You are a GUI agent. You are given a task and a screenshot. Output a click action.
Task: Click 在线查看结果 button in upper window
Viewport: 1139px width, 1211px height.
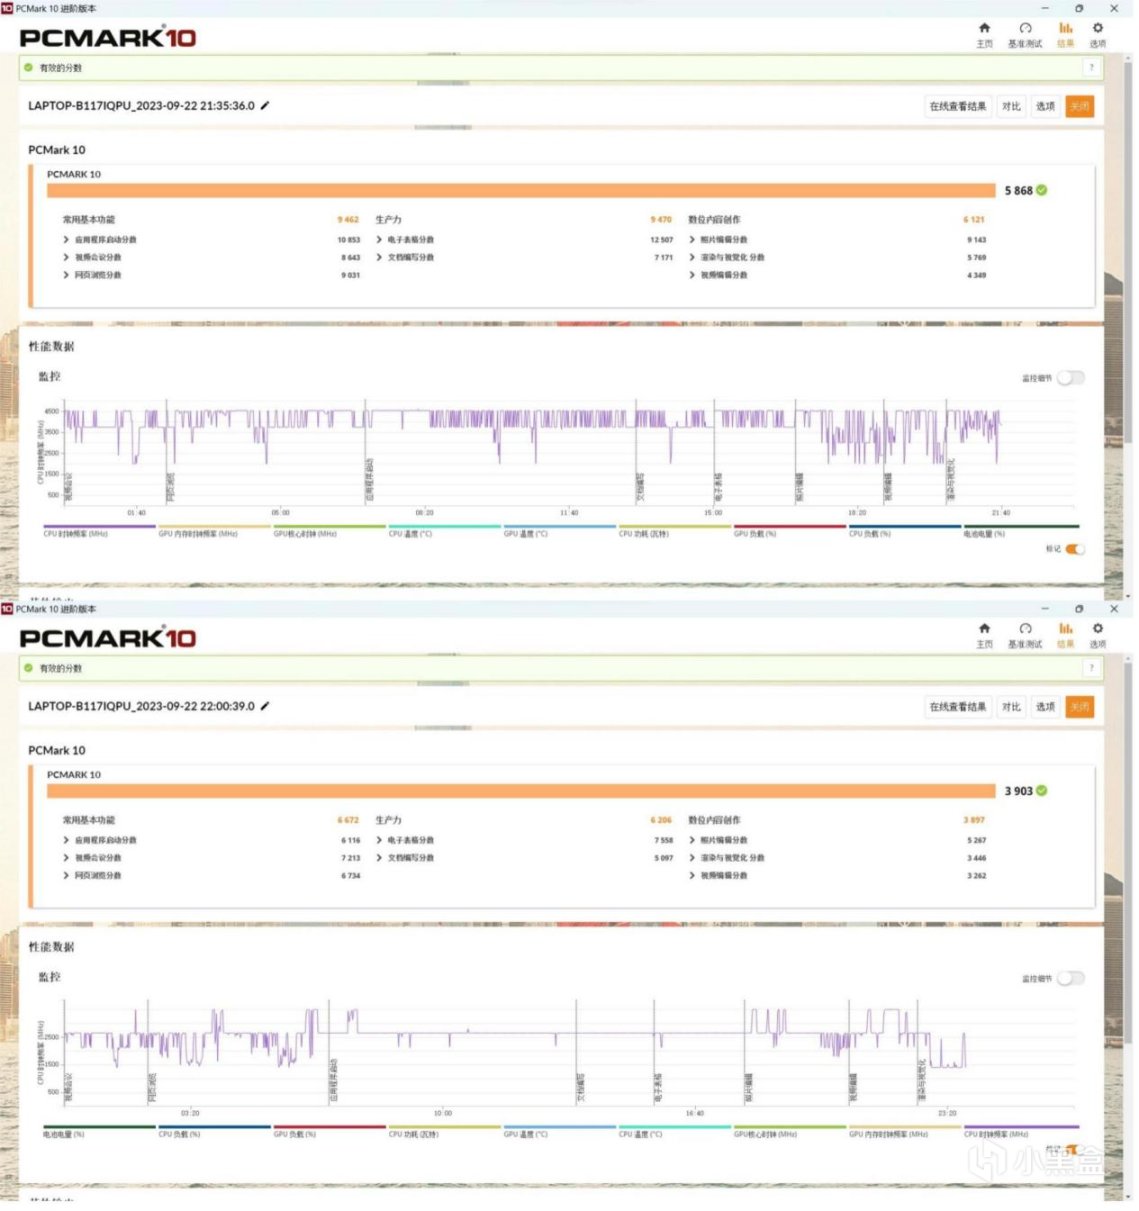tap(958, 106)
